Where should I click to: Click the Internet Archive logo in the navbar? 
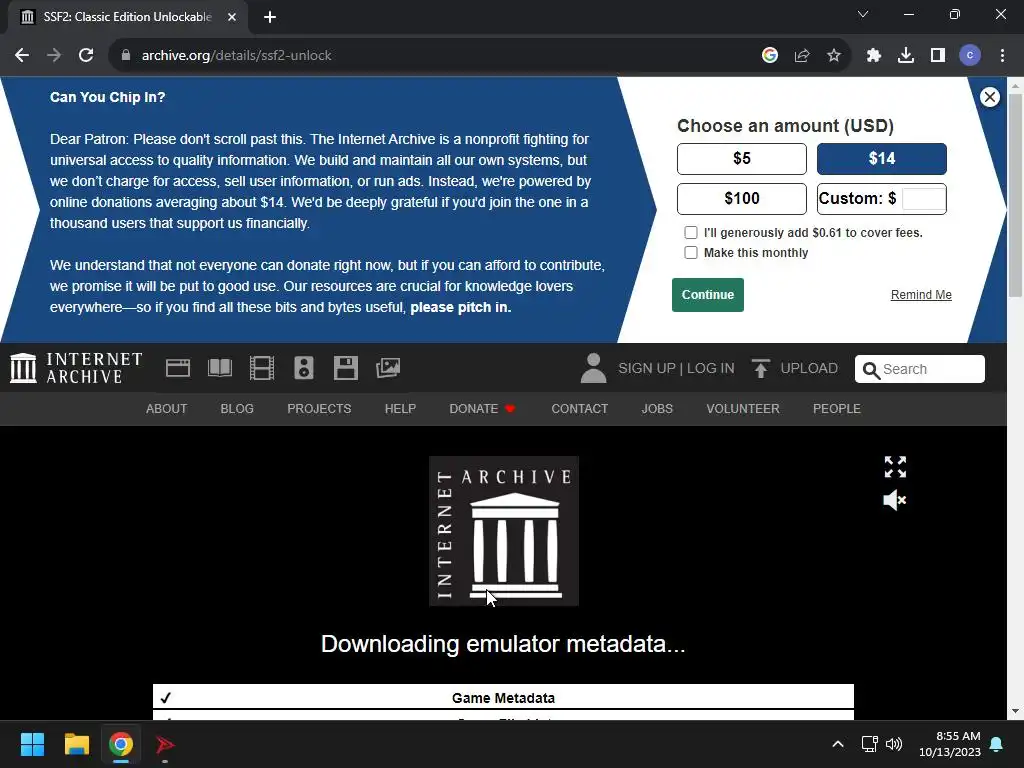point(76,368)
